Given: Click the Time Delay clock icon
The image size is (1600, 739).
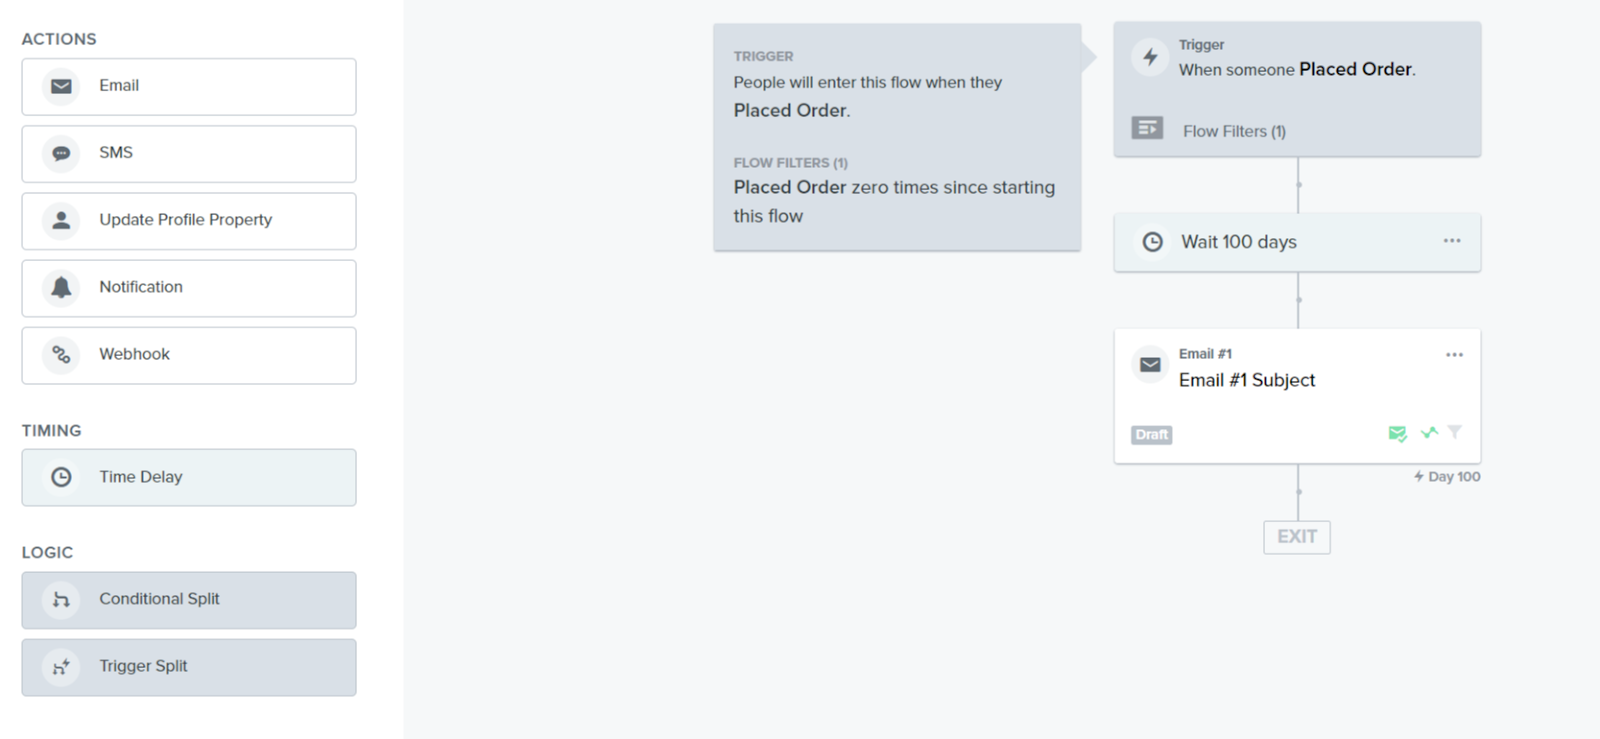Looking at the screenshot, I should (x=61, y=477).
